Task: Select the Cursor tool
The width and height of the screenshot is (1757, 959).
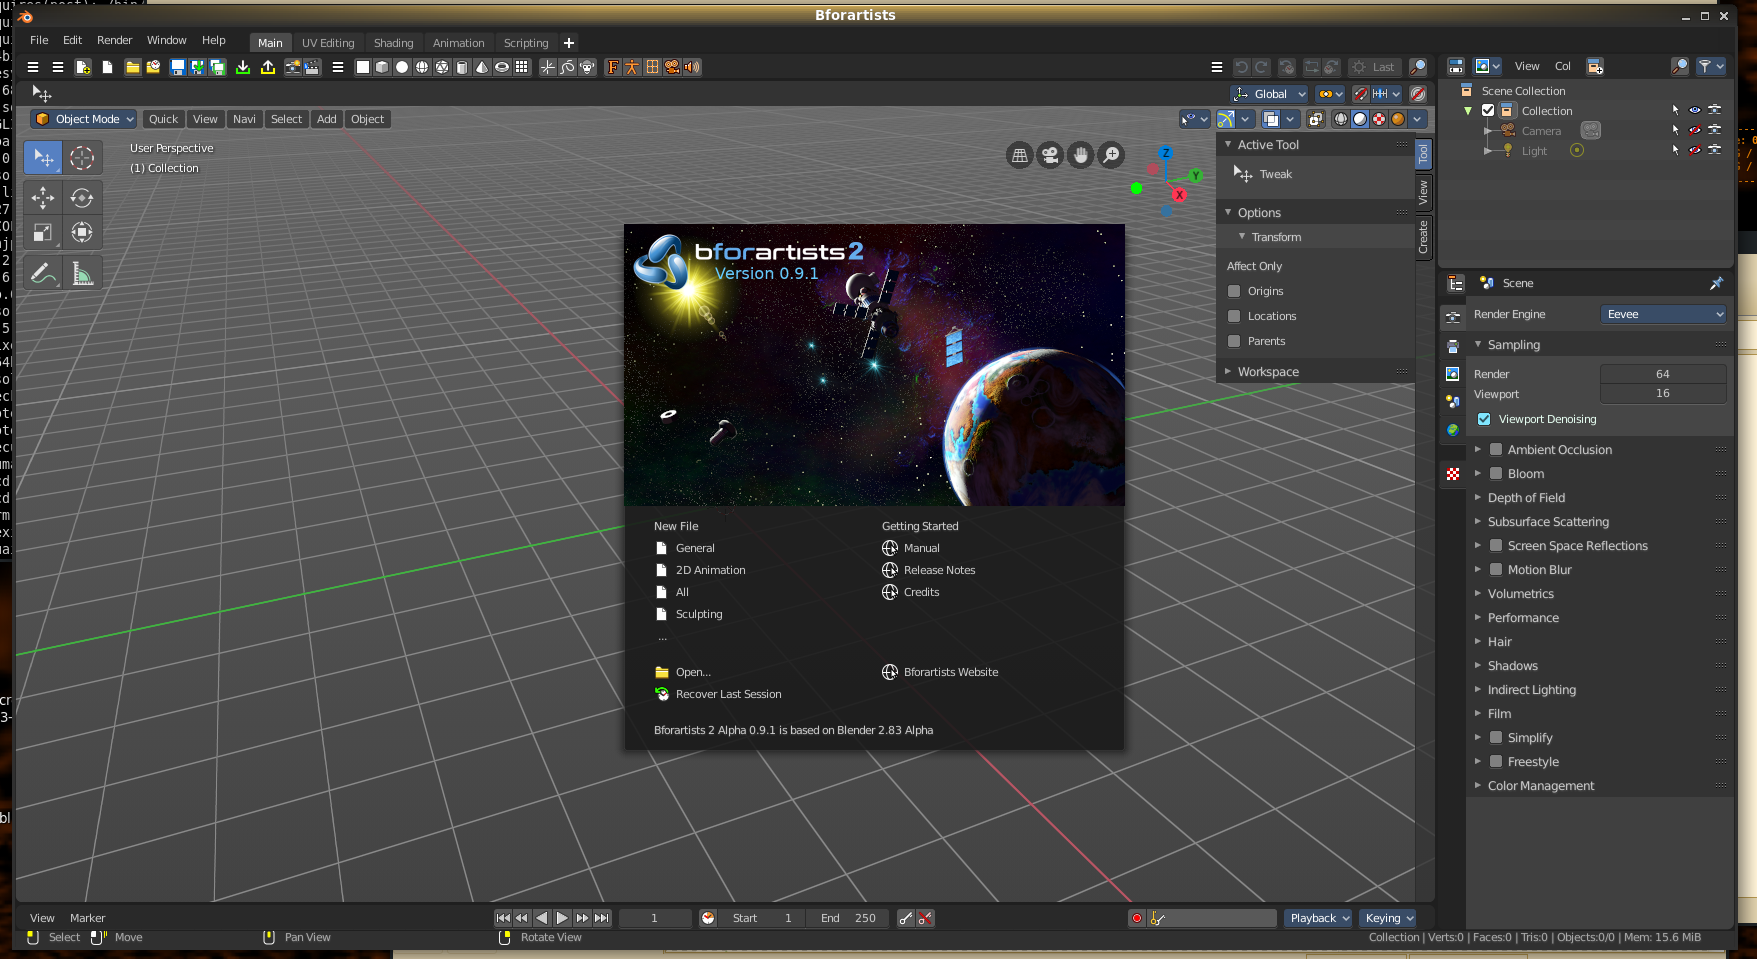Action: [x=82, y=158]
